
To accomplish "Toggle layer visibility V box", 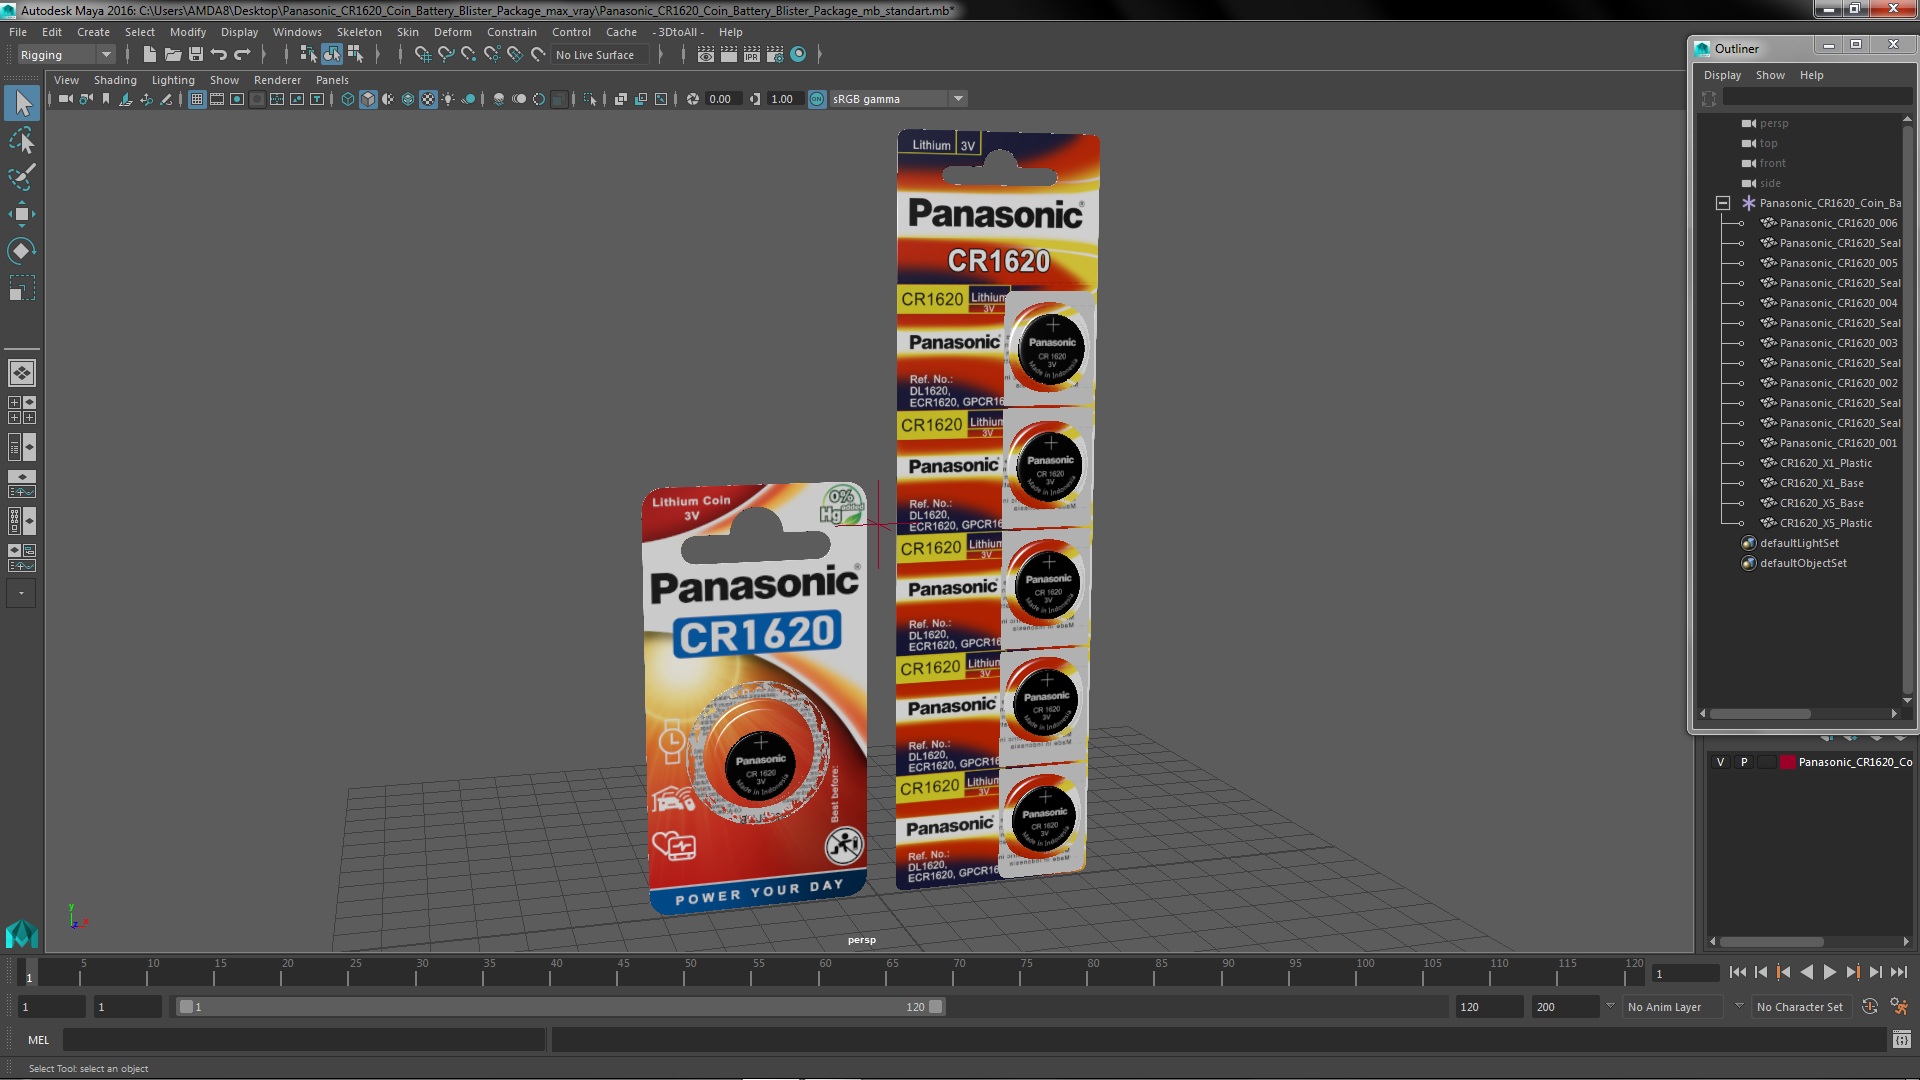I will pyautogui.click(x=1720, y=762).
